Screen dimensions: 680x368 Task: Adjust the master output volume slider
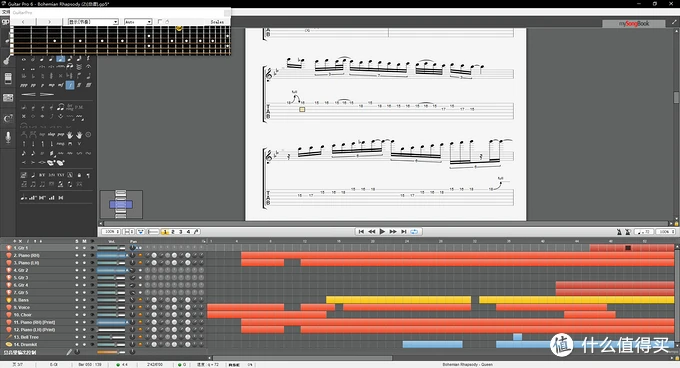point(111,352)
